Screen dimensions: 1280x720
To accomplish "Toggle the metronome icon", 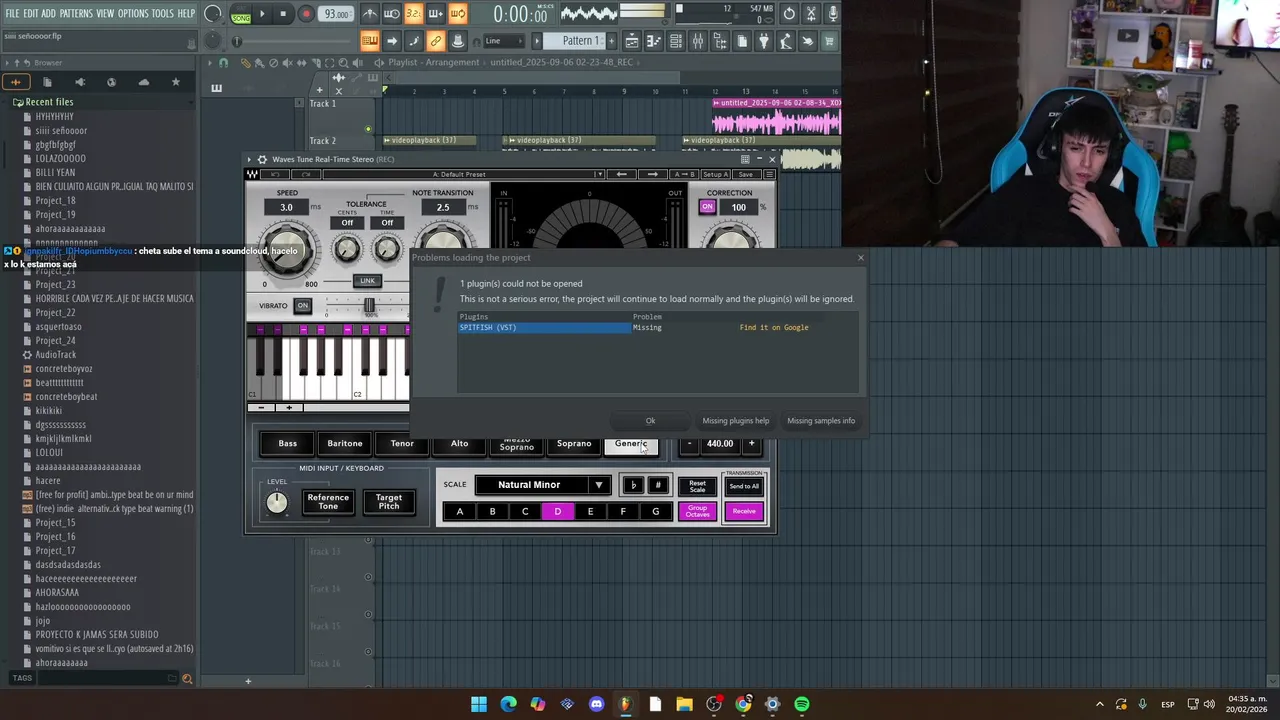I will [x=370, y=14].
